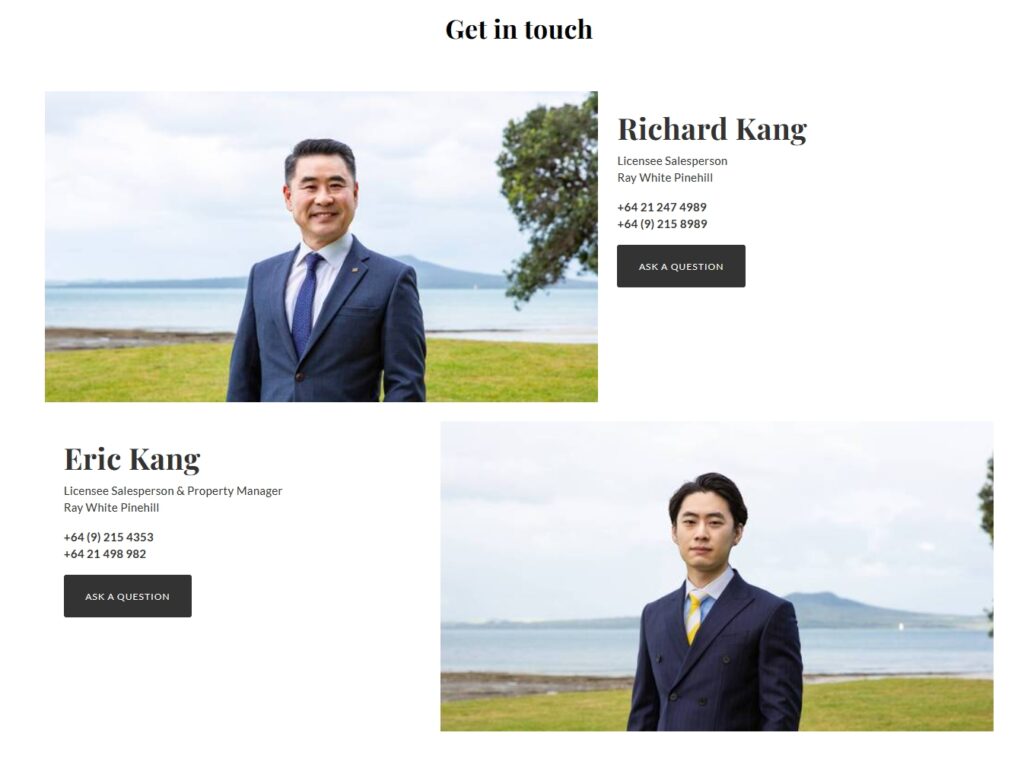1024x758 pixels.
Task: Call Richard's mobile +64 21 247 4989
Action: (662, 207)
